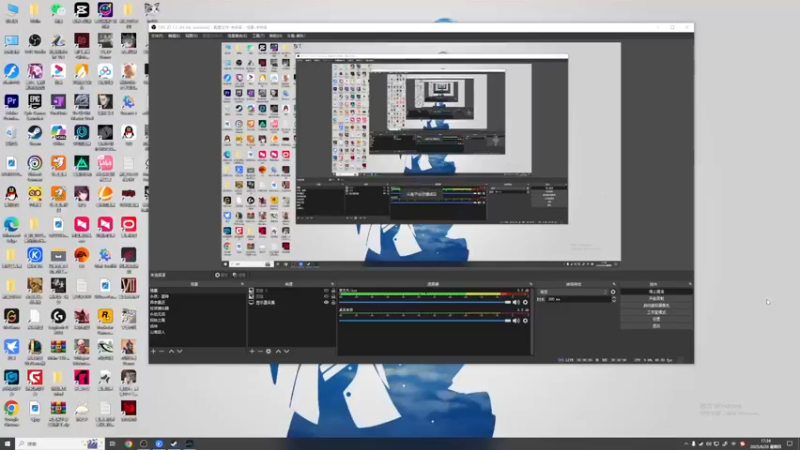Click Exit in the Controls panel
This screenshot has width=800, height=450.
(x=657, y=326)
